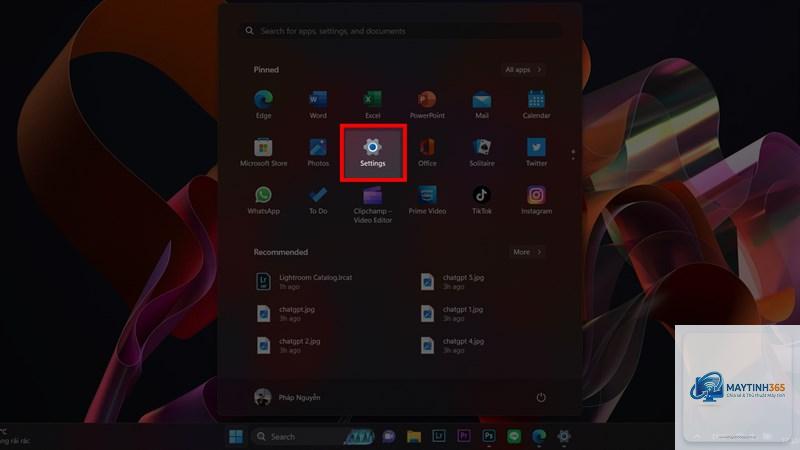The image size is (800, 450).
Task: Open Settings from the pinned apps
Action: coord(373,153)
